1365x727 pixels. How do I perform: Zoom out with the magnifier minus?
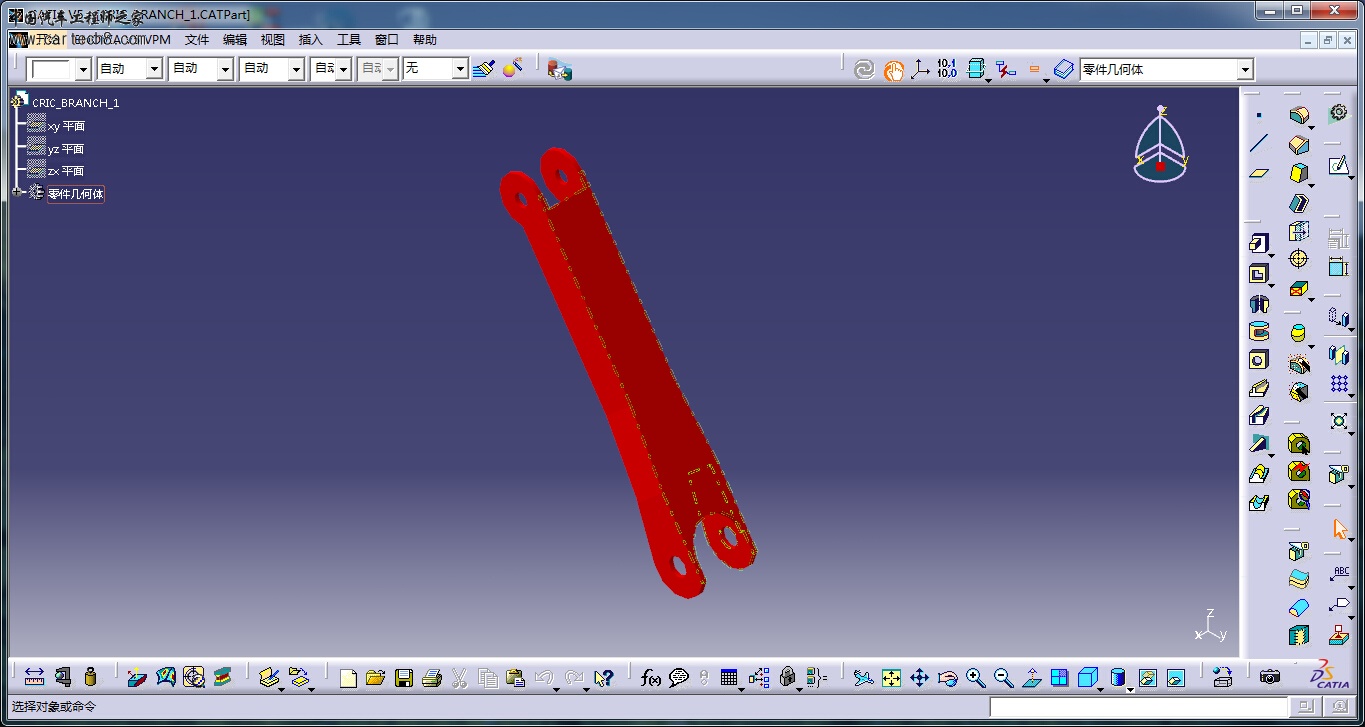coord(1003,678)
